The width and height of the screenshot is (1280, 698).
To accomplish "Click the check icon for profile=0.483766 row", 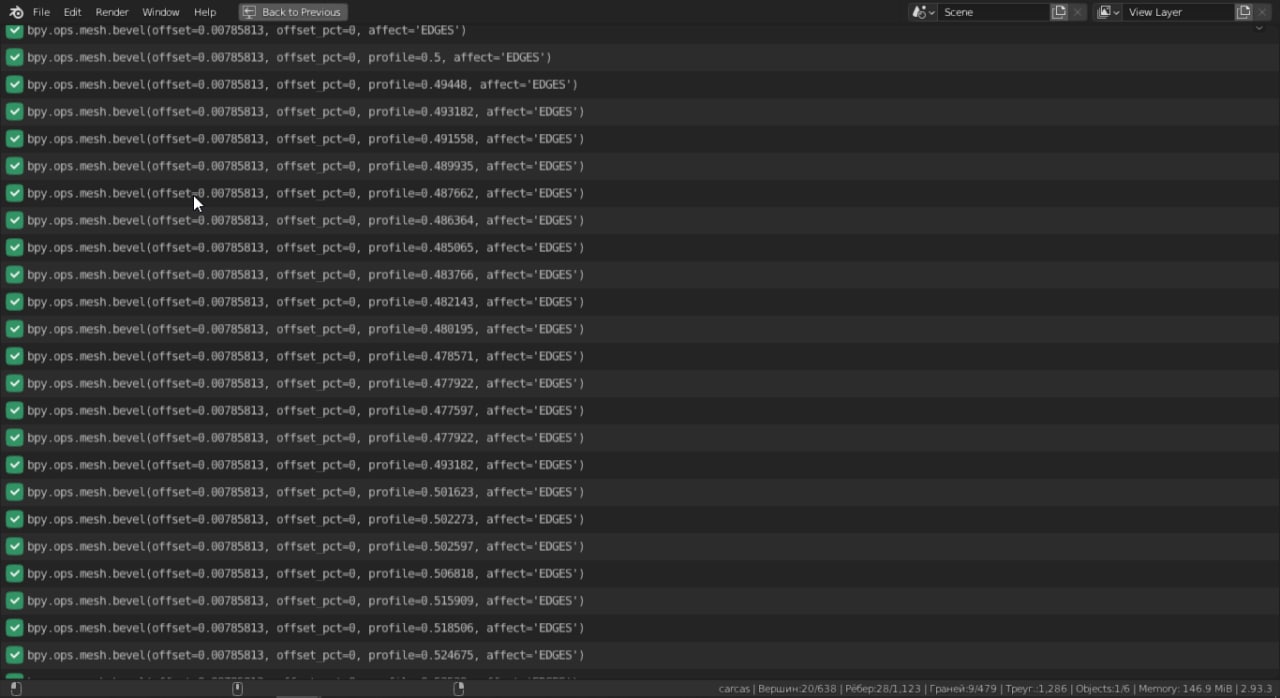I will (14, 274).
